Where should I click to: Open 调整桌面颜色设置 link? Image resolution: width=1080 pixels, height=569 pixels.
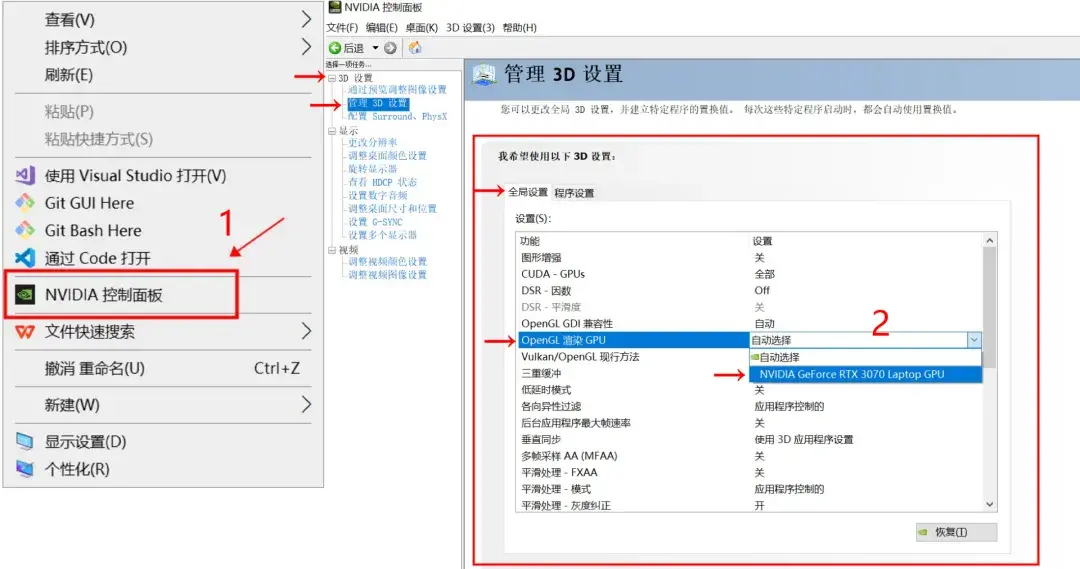[387, 156]
